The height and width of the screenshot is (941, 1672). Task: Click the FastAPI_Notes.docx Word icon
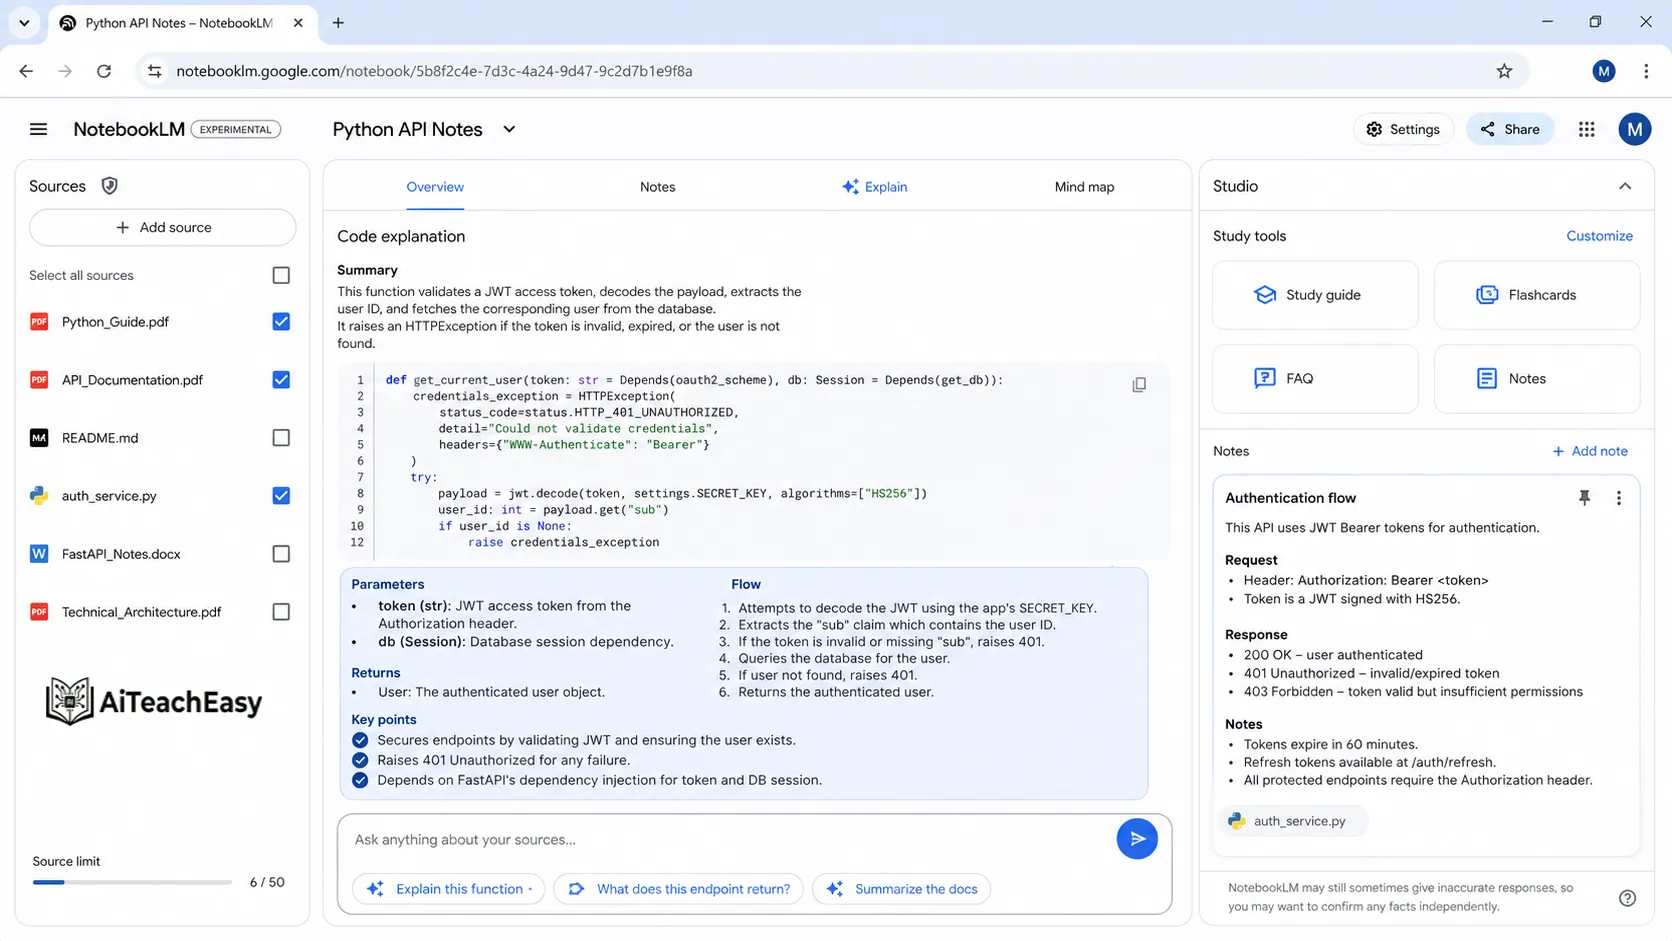click(x=39, y=554)
